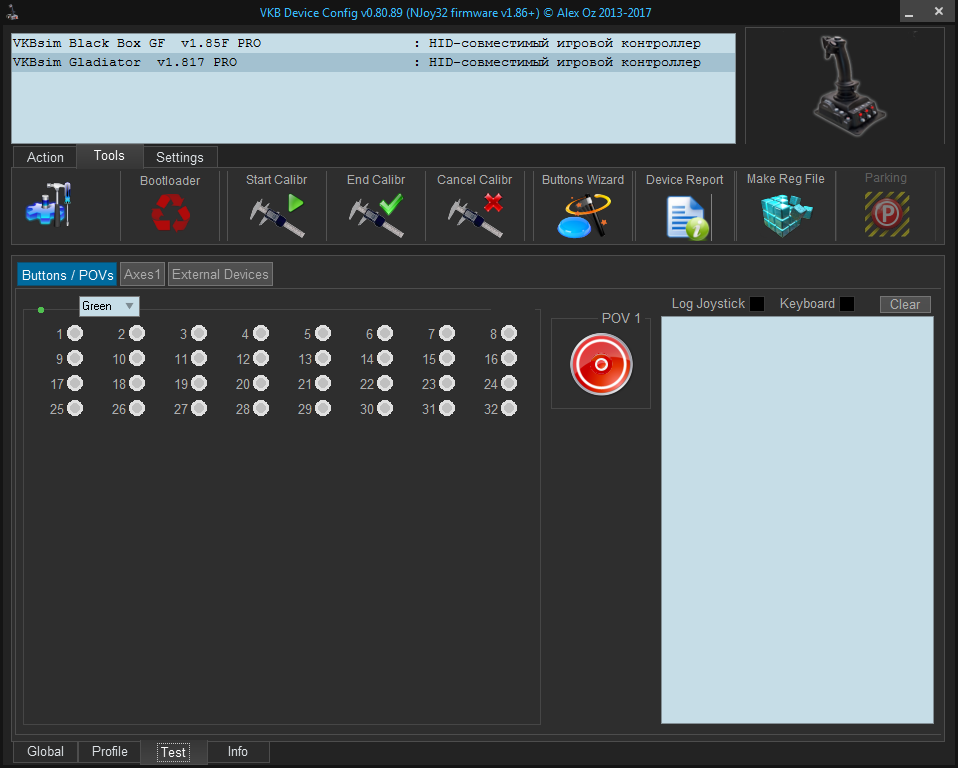
Task: Switch to the Action tab
Action: pos(45,157)
